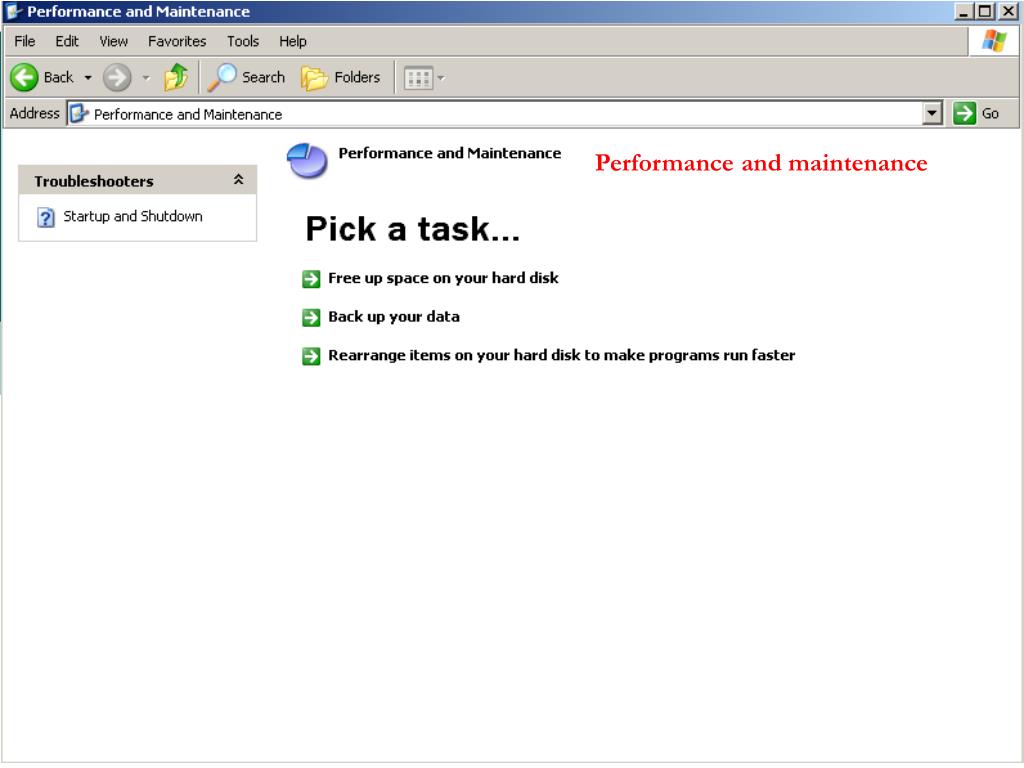Screen dimensions: 1024x768
Task: Click the Pick a task heading
Action: (x=412, y=229)
